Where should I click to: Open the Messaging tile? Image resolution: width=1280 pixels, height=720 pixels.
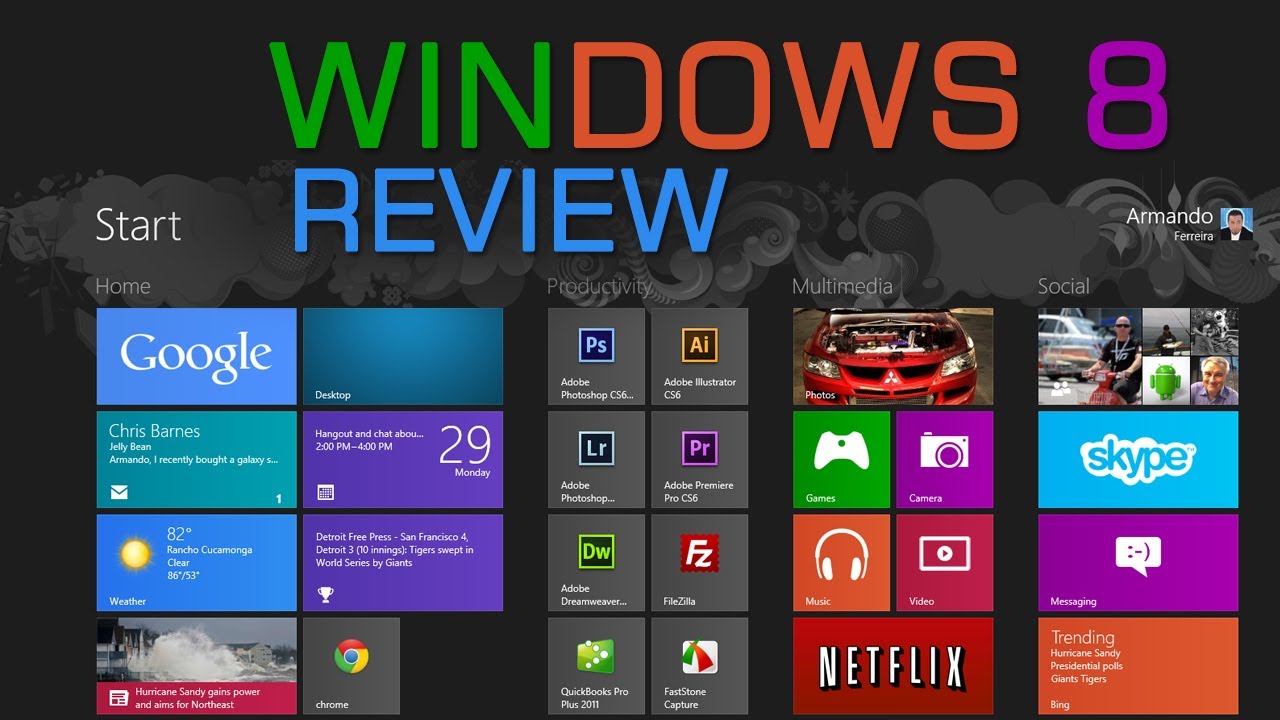1138,562
